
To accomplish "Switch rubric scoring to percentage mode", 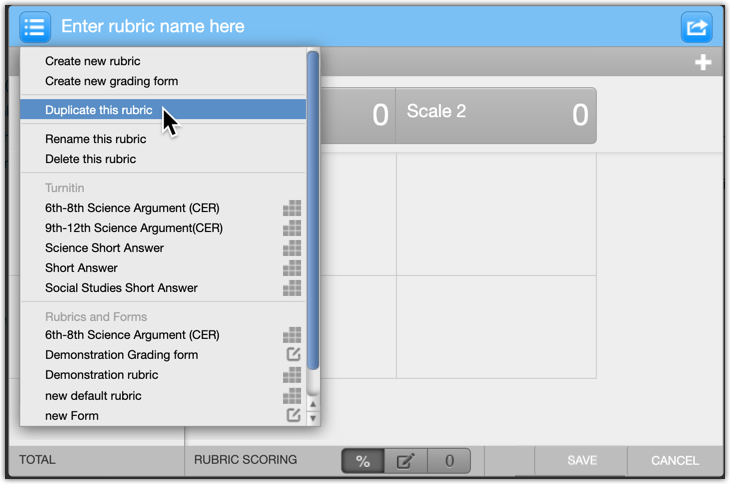I will (363, 461).
